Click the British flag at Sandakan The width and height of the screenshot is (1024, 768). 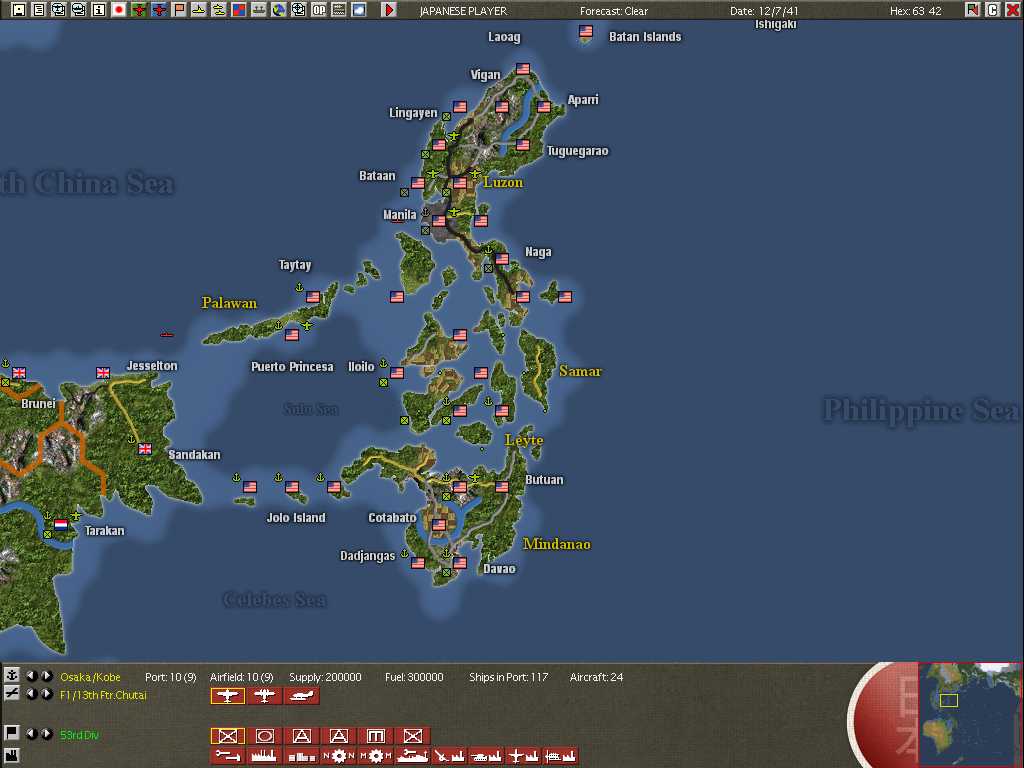coord(145,449)
